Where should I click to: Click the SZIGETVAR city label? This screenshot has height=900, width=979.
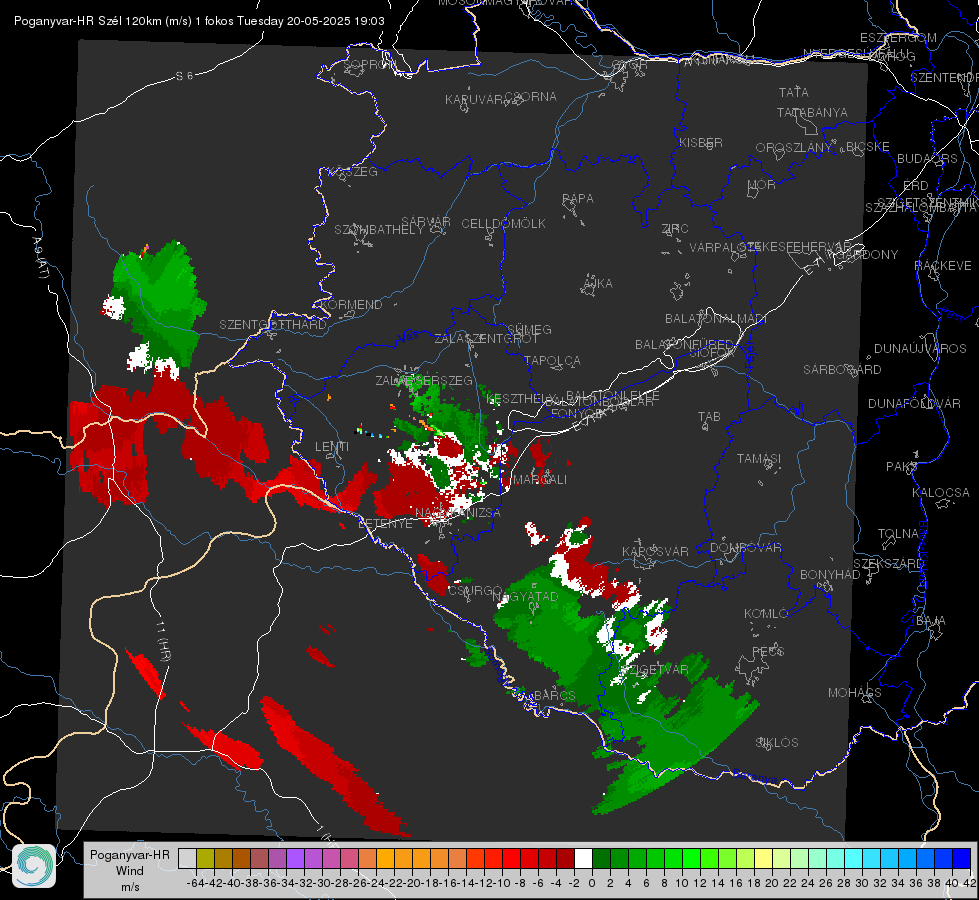pos(654,670)
